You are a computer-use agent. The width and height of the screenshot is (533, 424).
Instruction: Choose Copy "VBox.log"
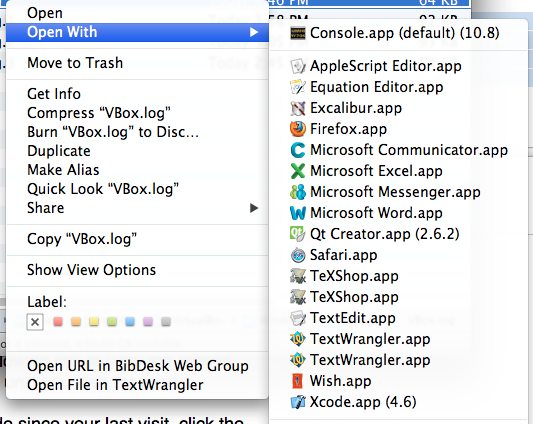137,239
